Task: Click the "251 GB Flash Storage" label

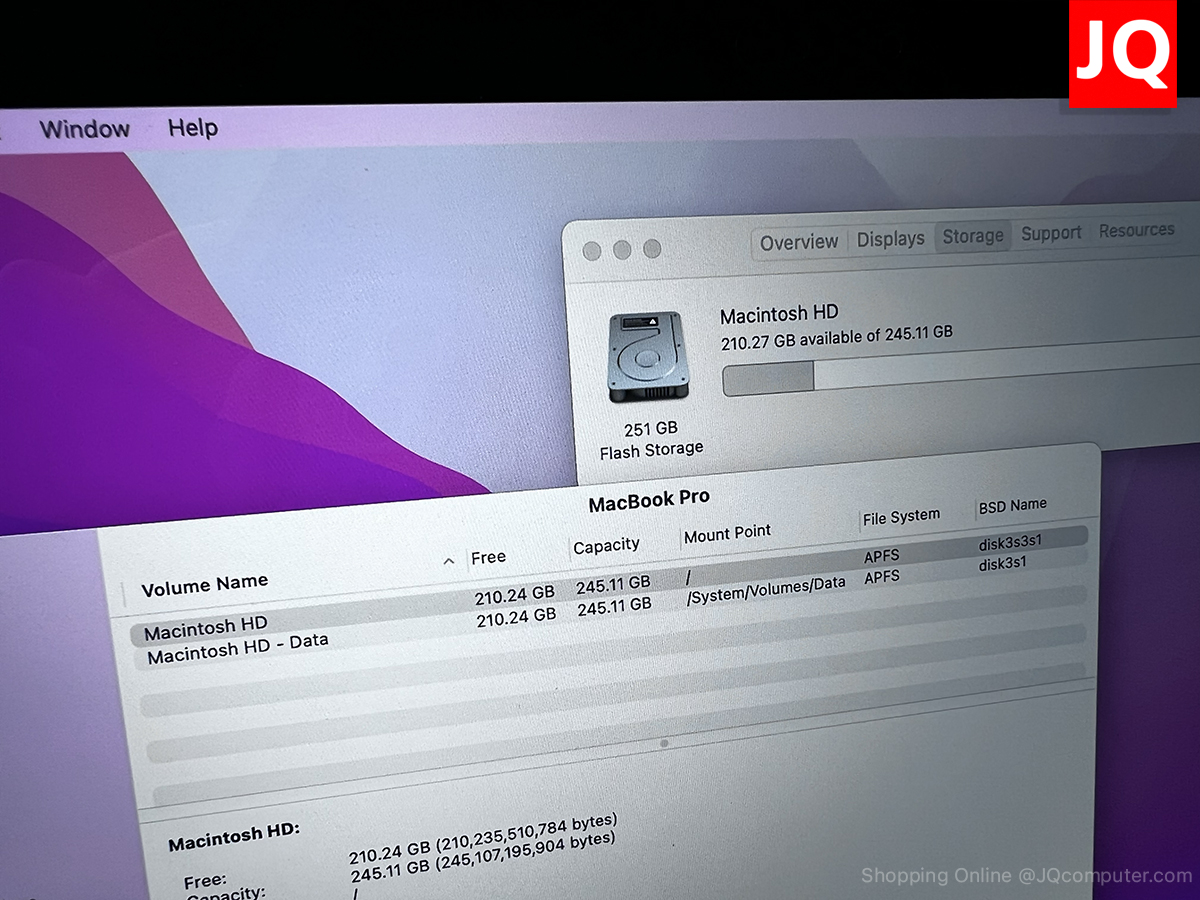Action: tap(651, 440)
